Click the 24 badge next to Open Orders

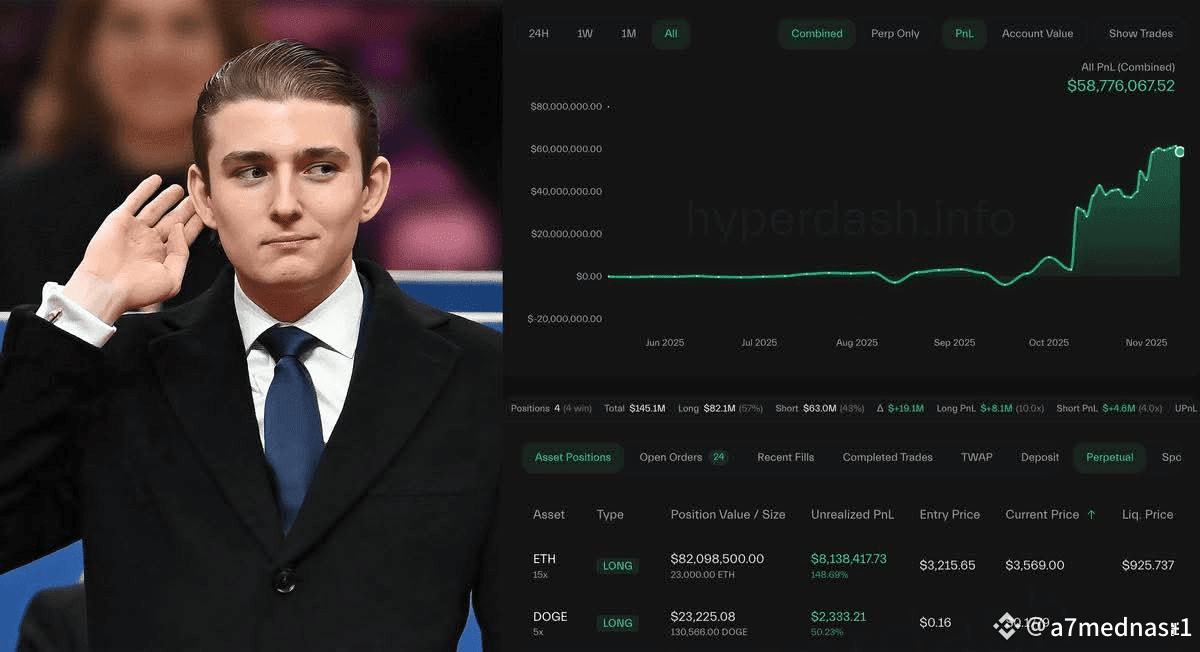[x=718, y=457]
